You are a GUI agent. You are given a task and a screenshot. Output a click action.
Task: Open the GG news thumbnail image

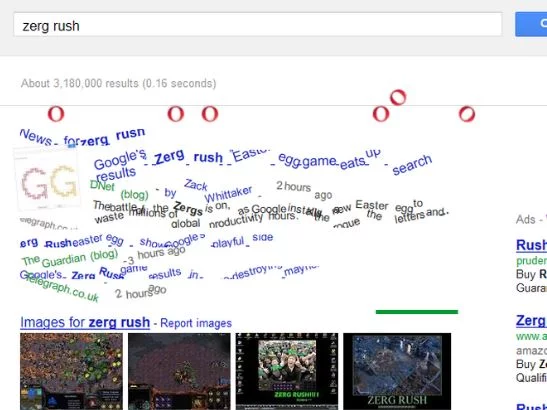(47, 179)
